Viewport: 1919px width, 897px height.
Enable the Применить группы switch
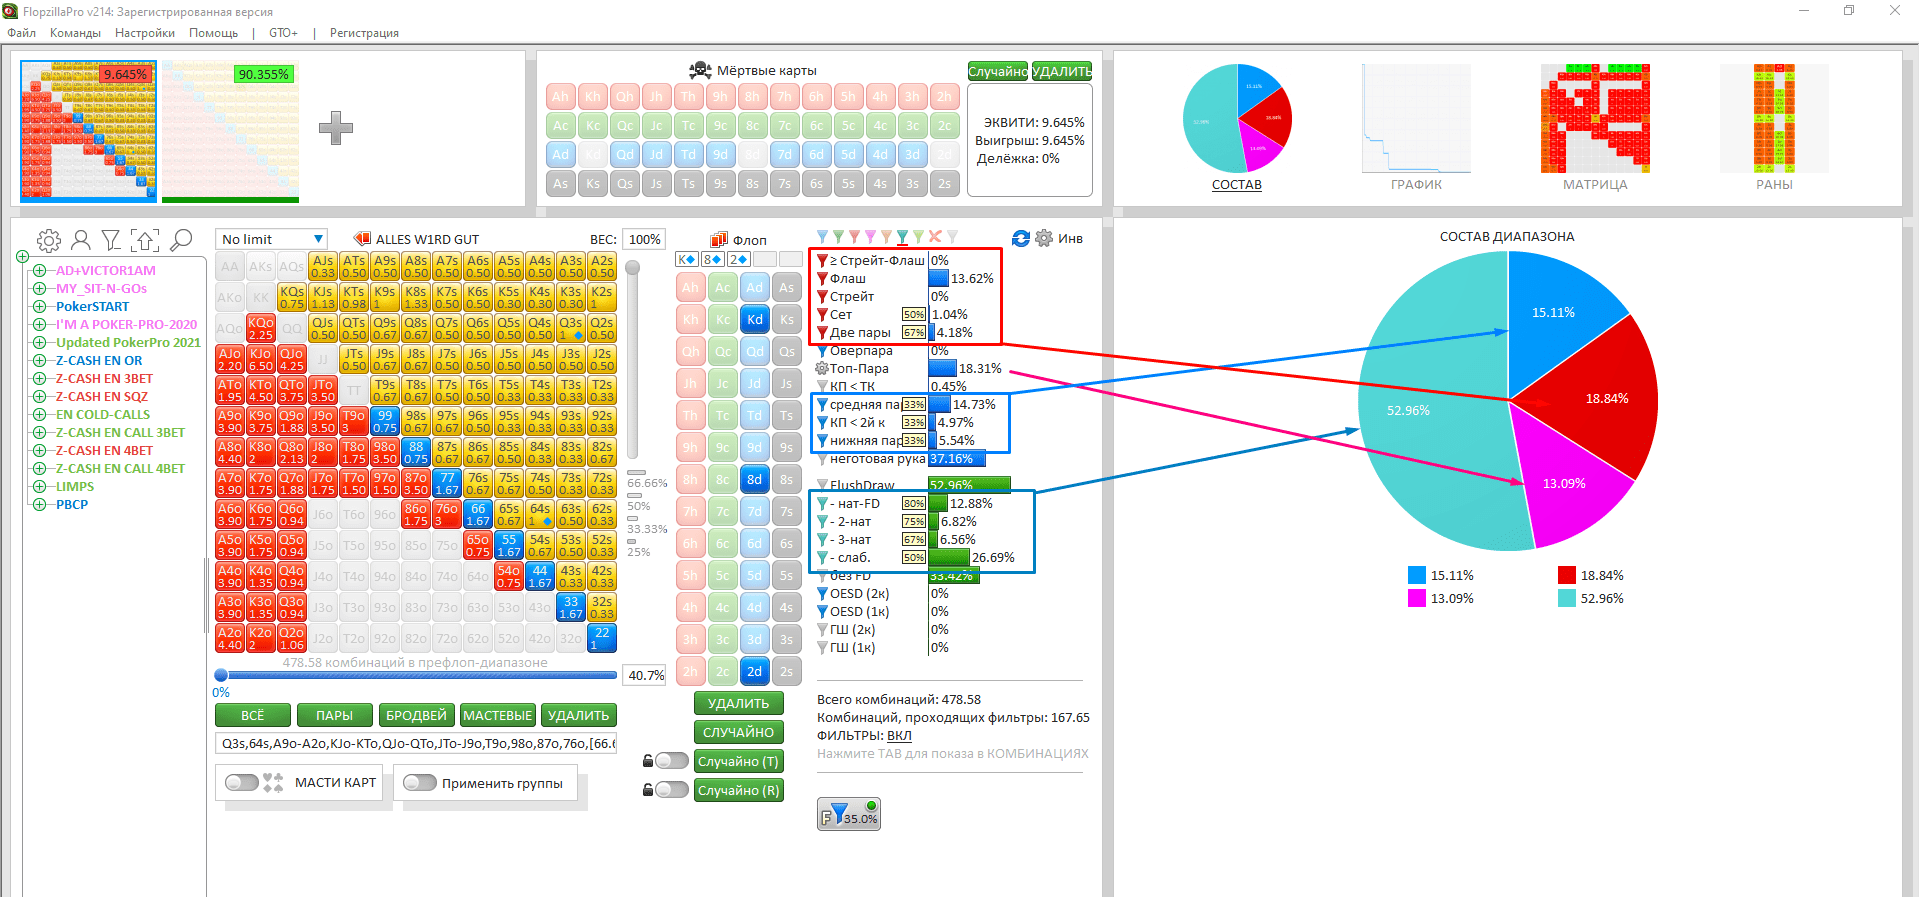coord(420,783)
